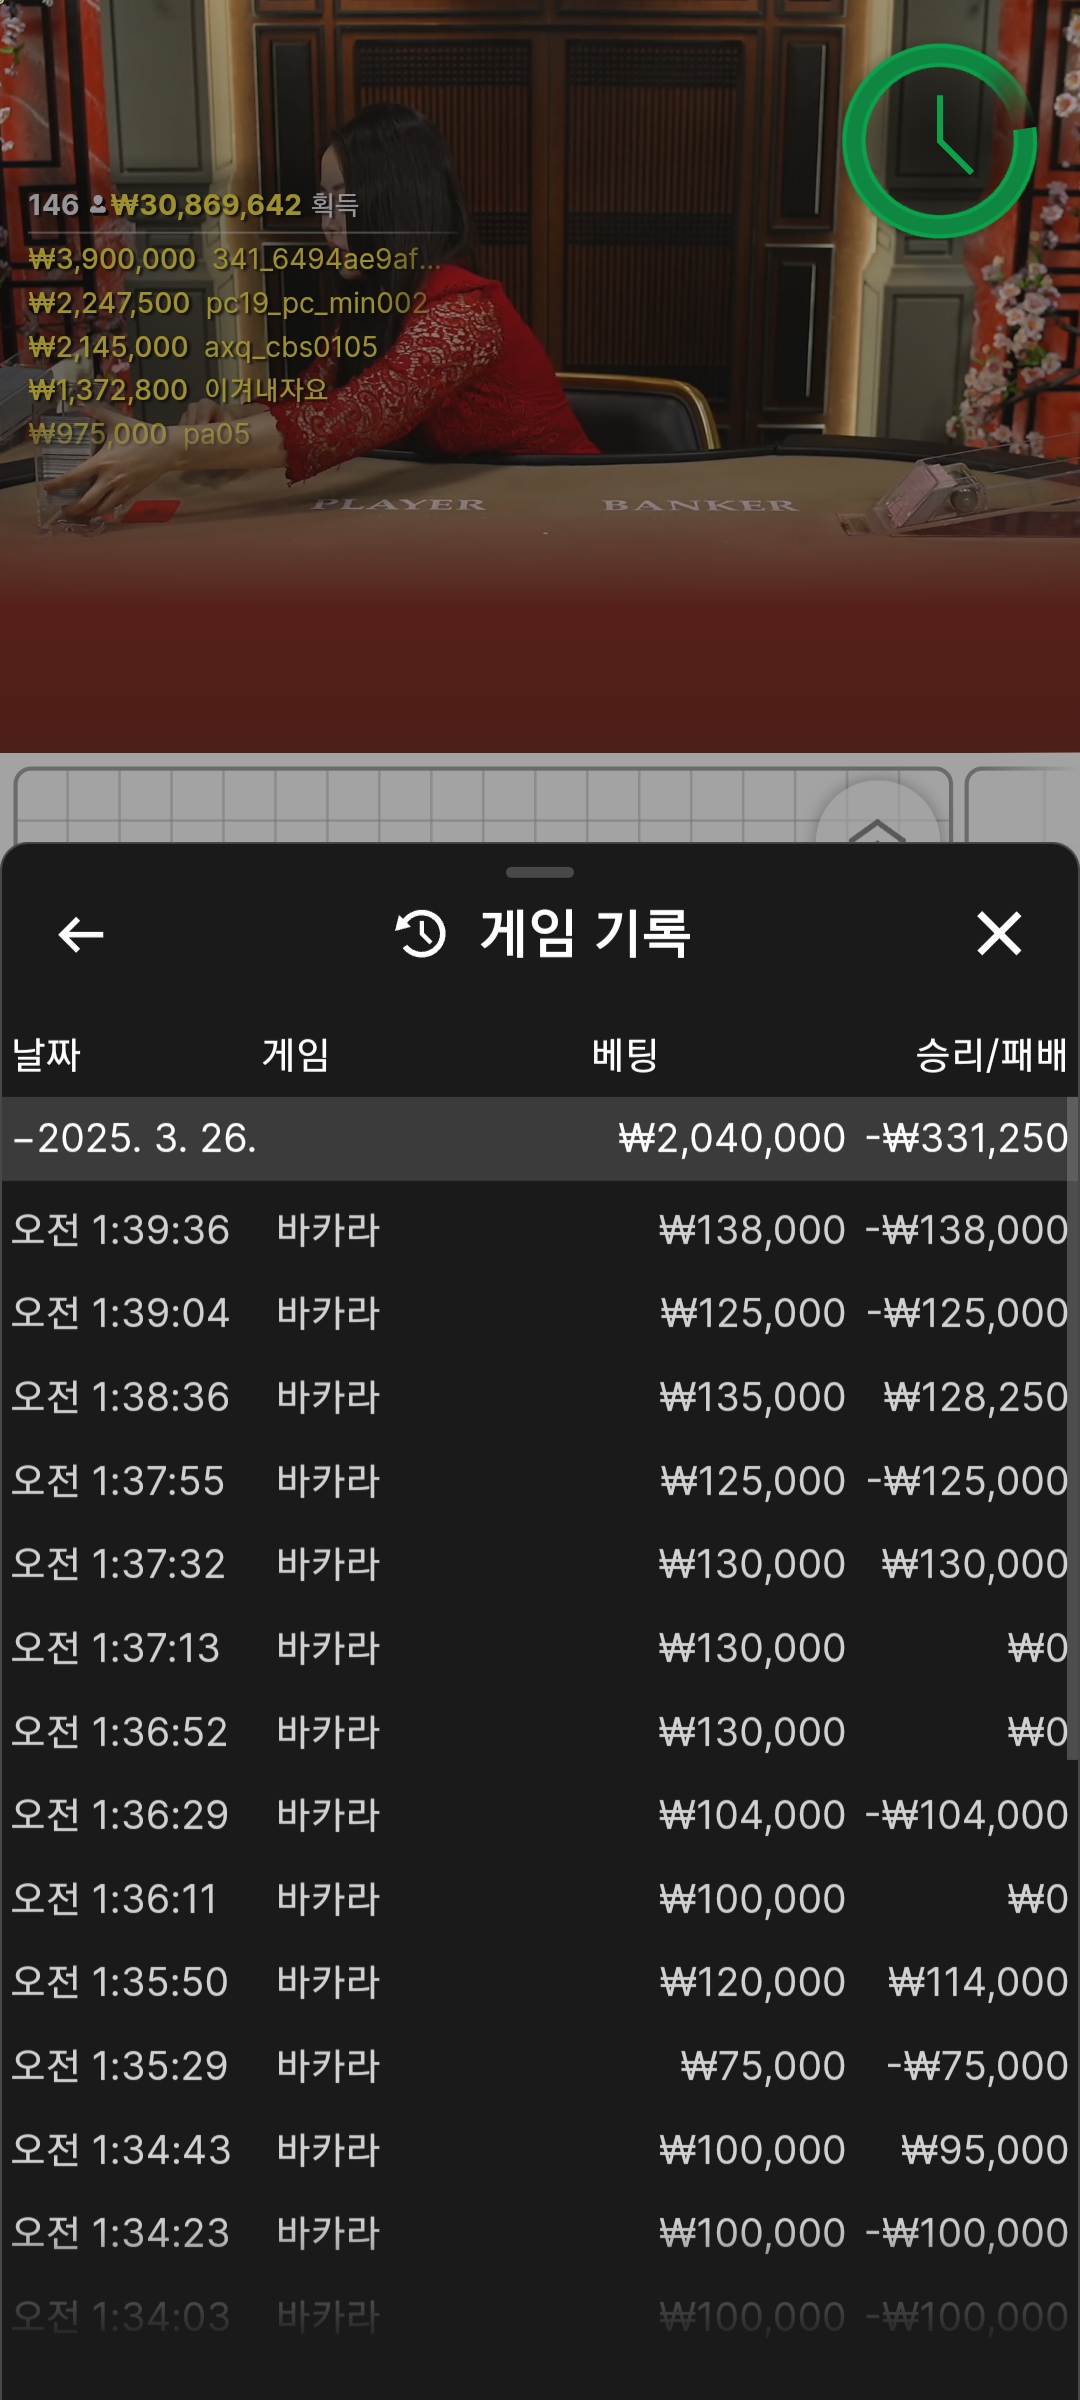Tap the back arrow in game history
Screen dimensions: 1080x2400
[x=81, y=935]
